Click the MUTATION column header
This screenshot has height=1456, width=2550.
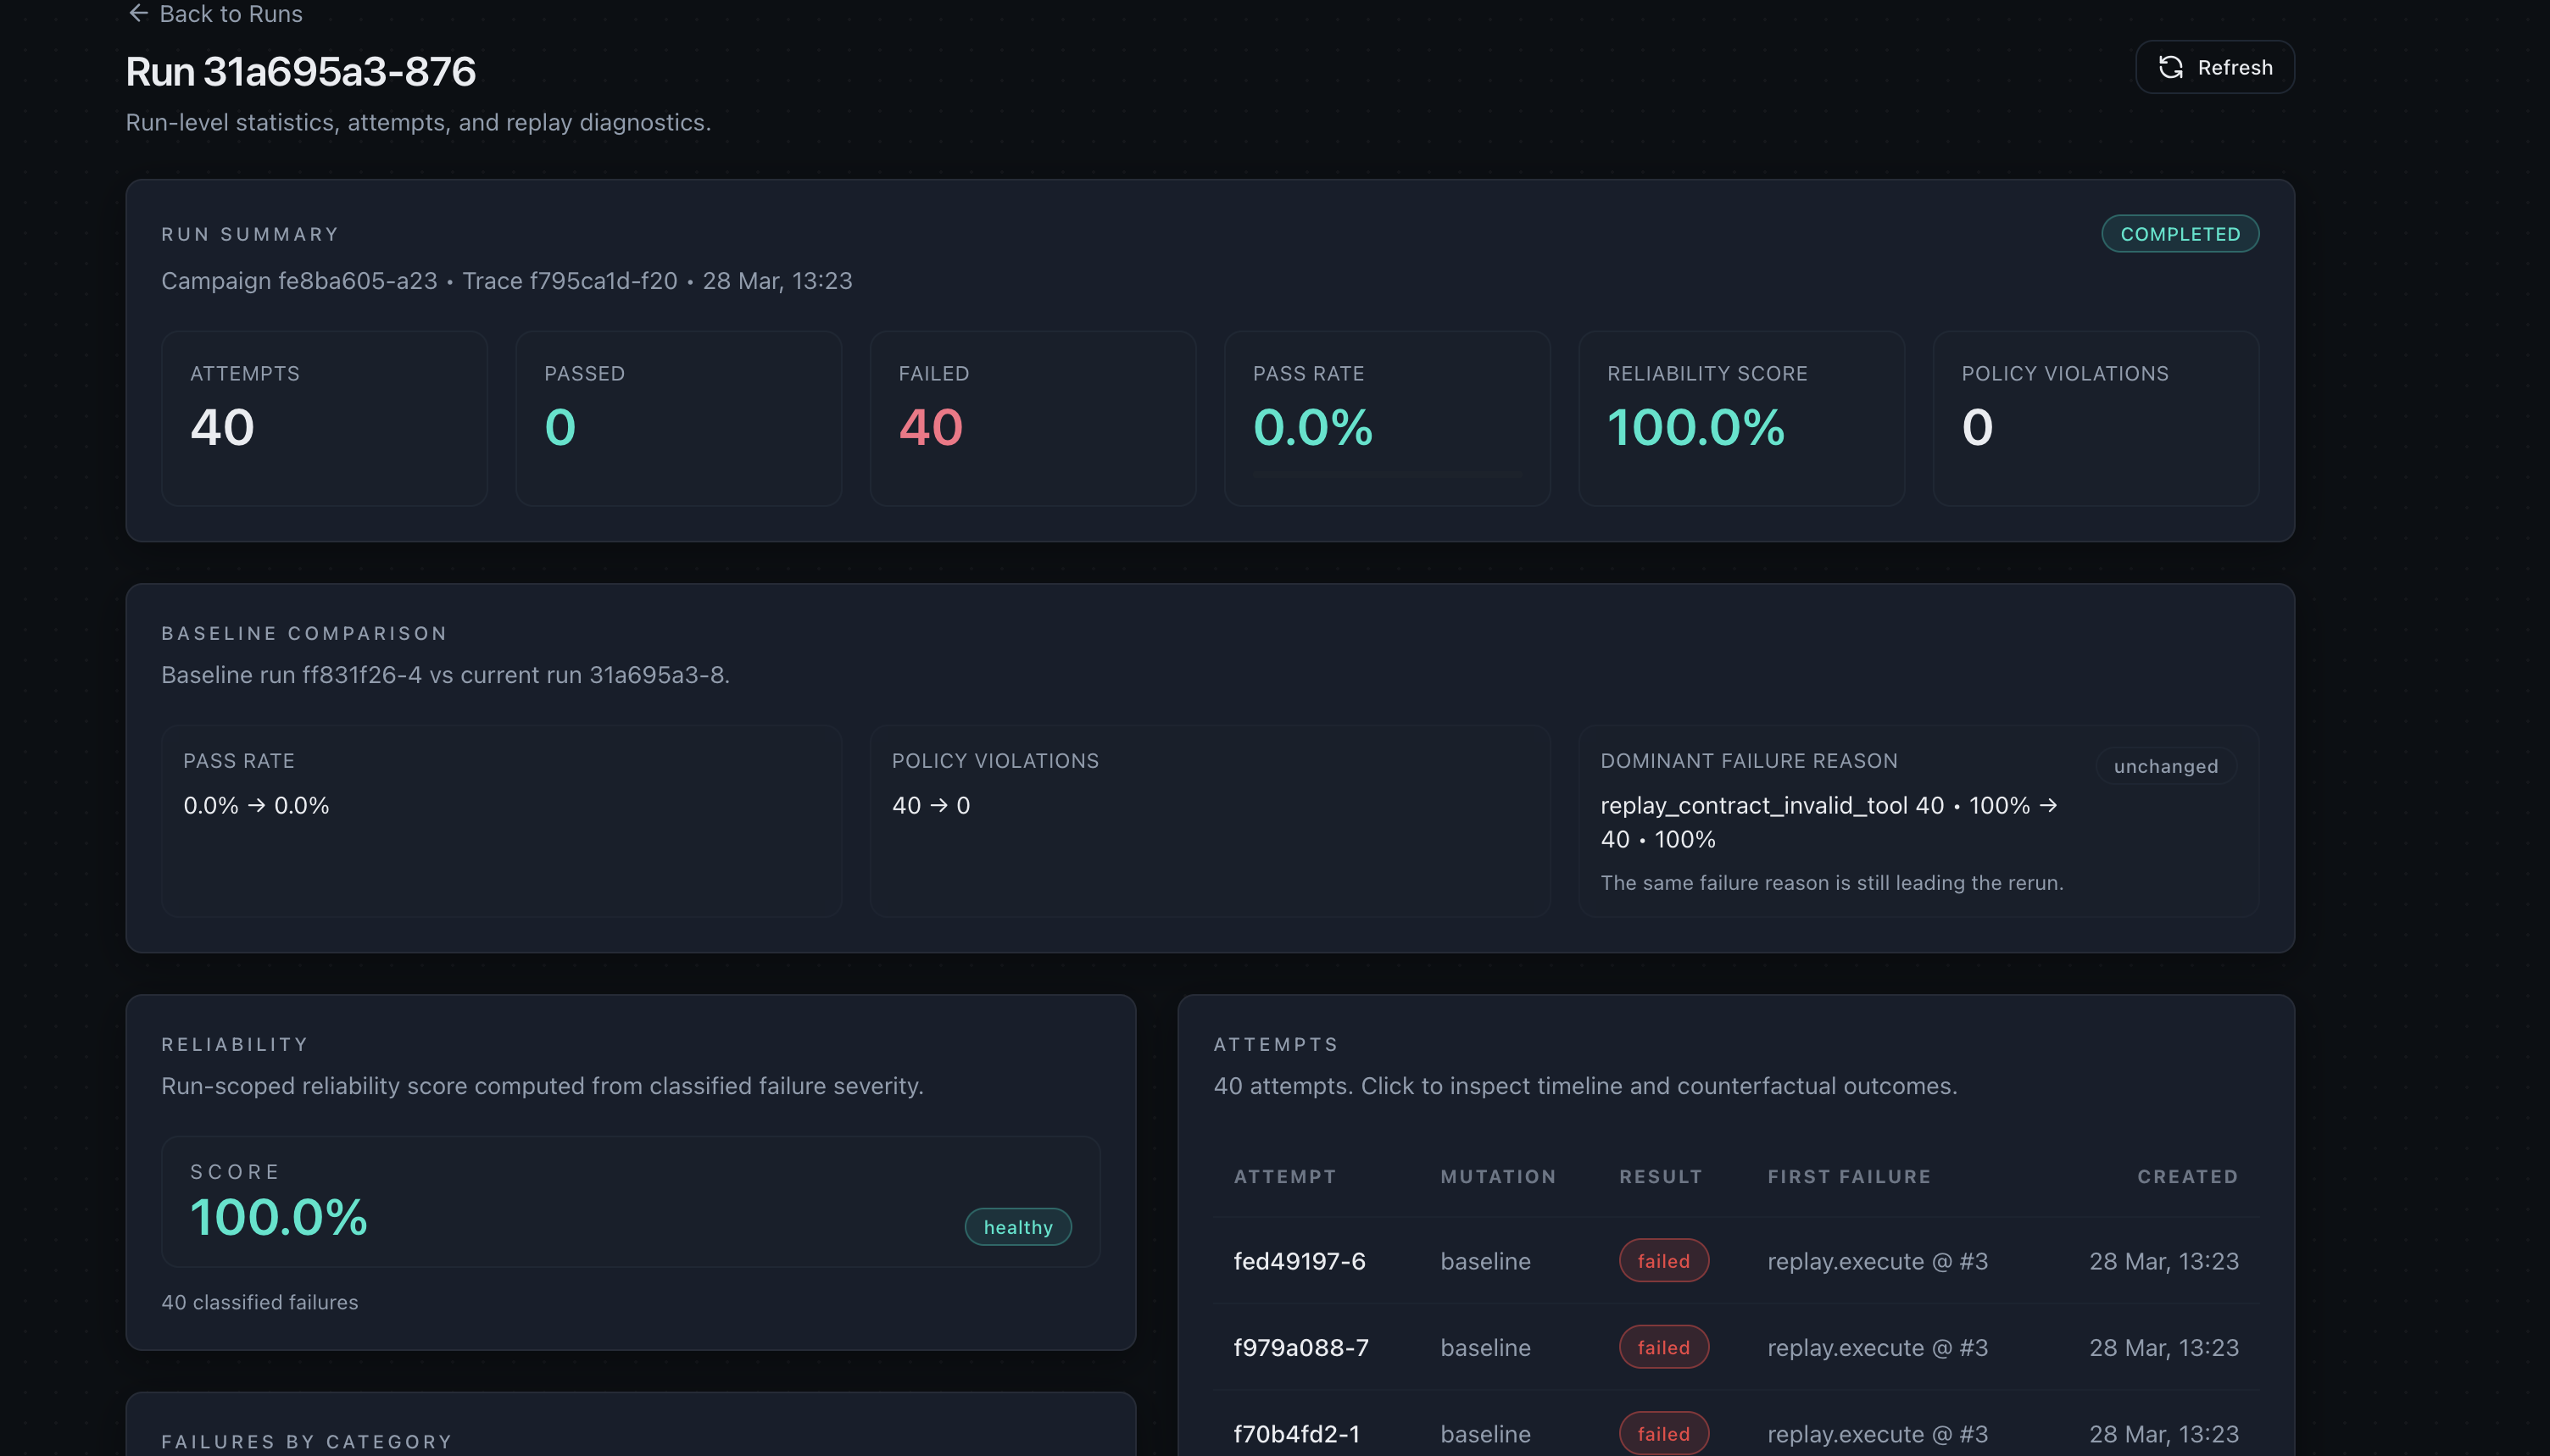tap(1497, 1177)
